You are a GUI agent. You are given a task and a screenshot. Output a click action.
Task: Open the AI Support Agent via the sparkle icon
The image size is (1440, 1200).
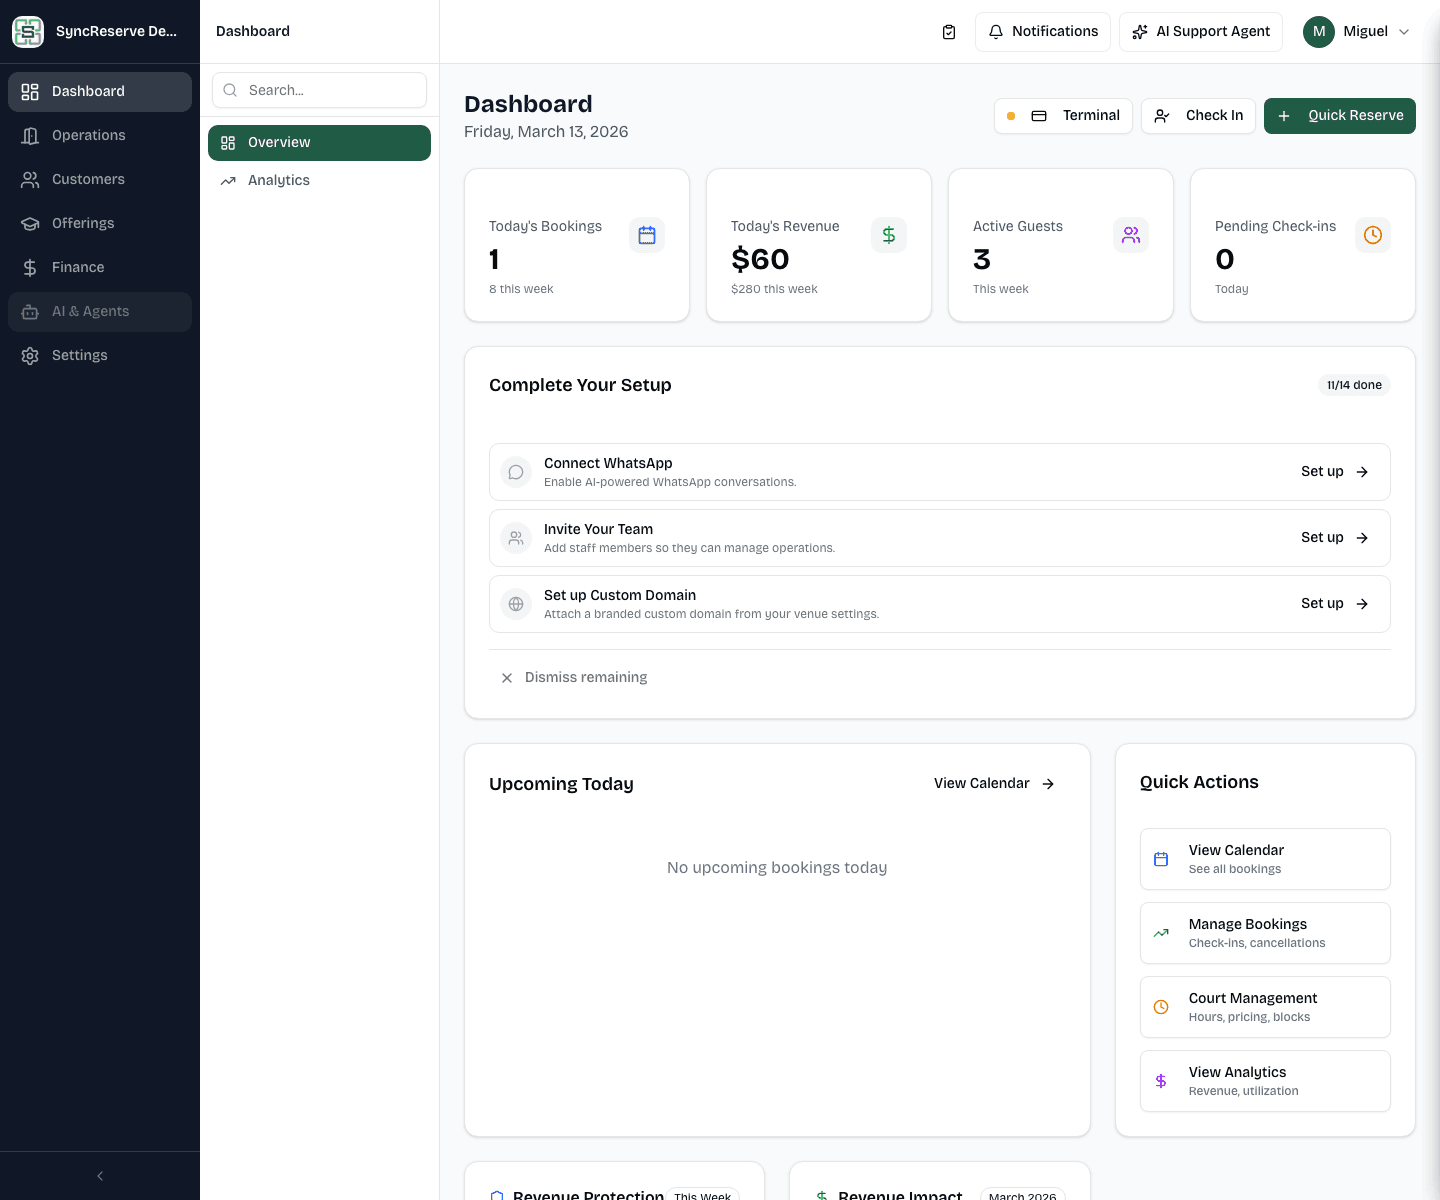point(1140,31)
